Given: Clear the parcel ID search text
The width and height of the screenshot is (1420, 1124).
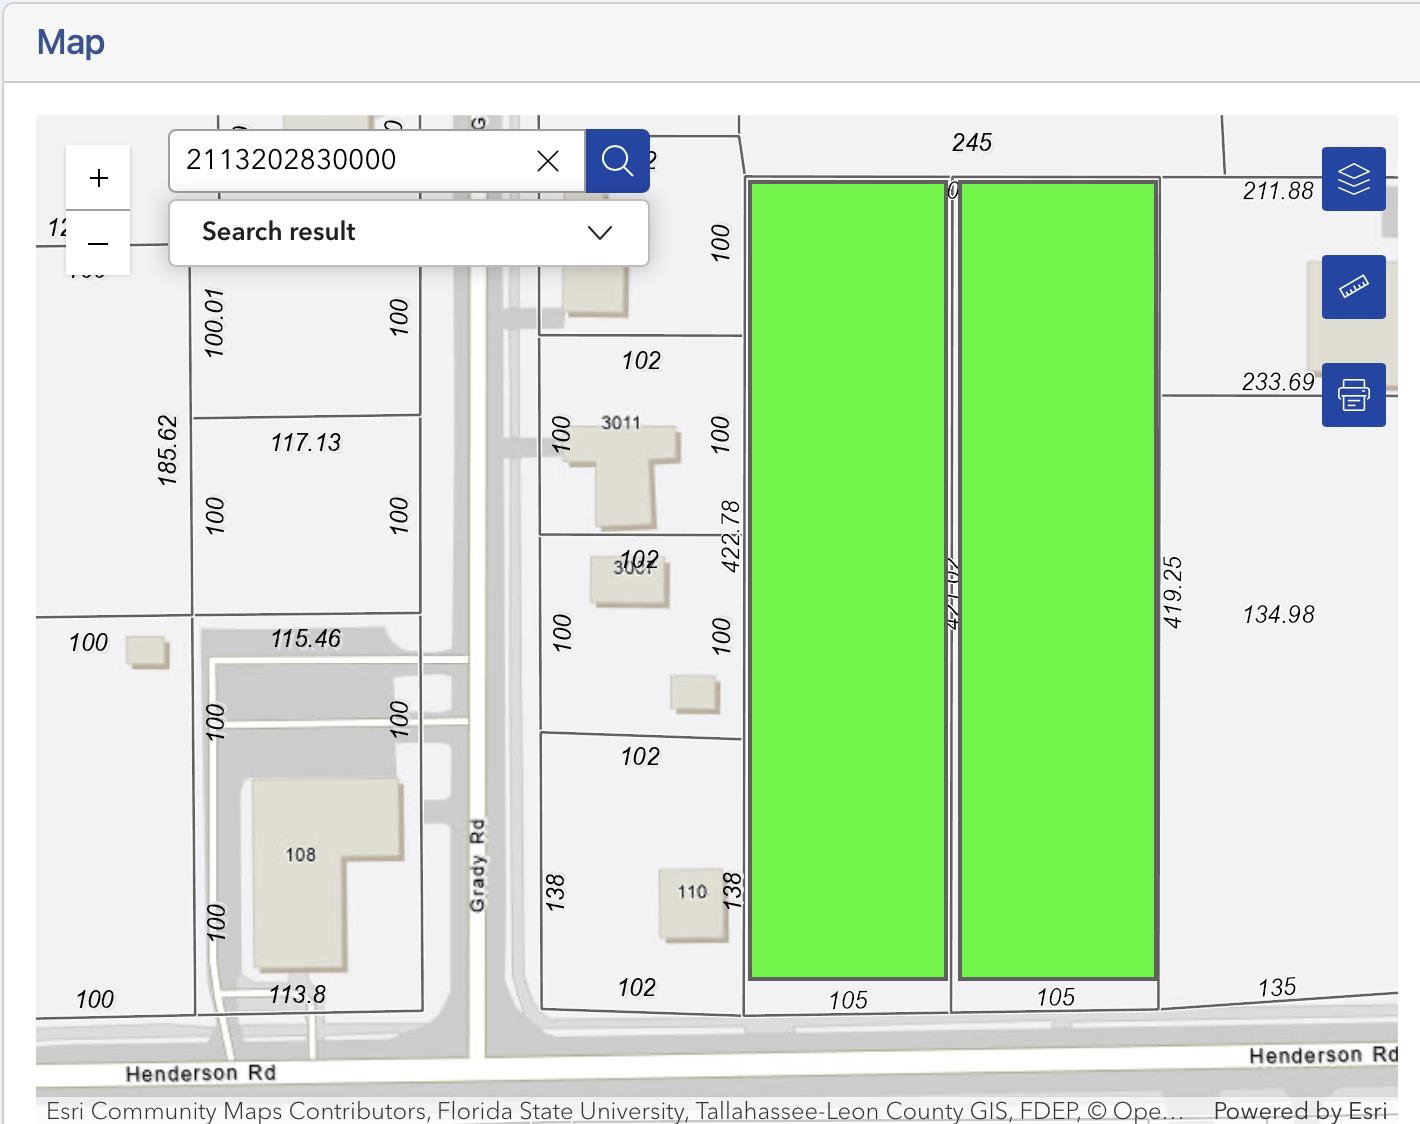Looking at the screenshot, I should tap(548, 161).
